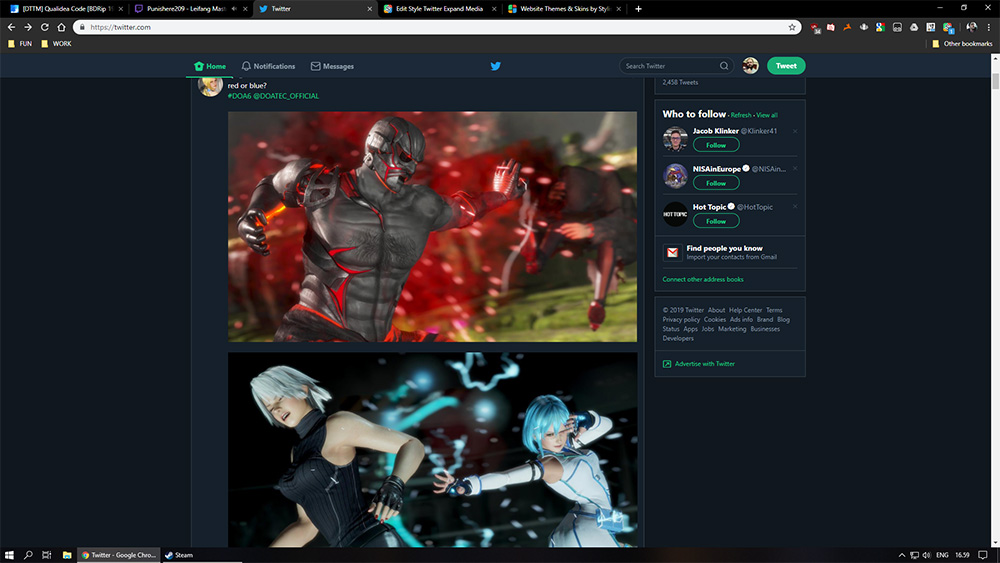Click Connect other address books
This screenshot has width=1000, height=563.
[703, 279]
